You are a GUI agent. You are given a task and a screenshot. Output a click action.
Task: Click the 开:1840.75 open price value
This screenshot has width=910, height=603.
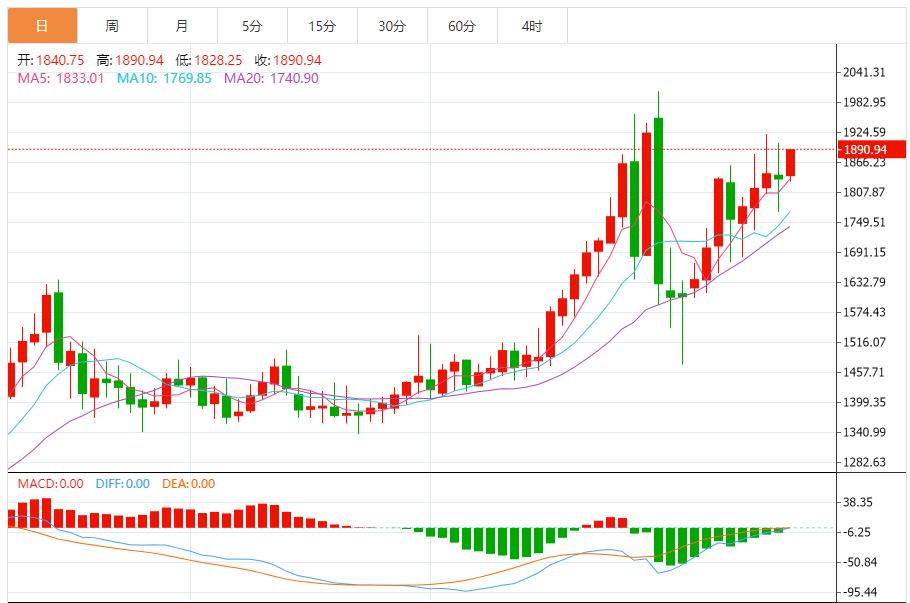(50, 60)
